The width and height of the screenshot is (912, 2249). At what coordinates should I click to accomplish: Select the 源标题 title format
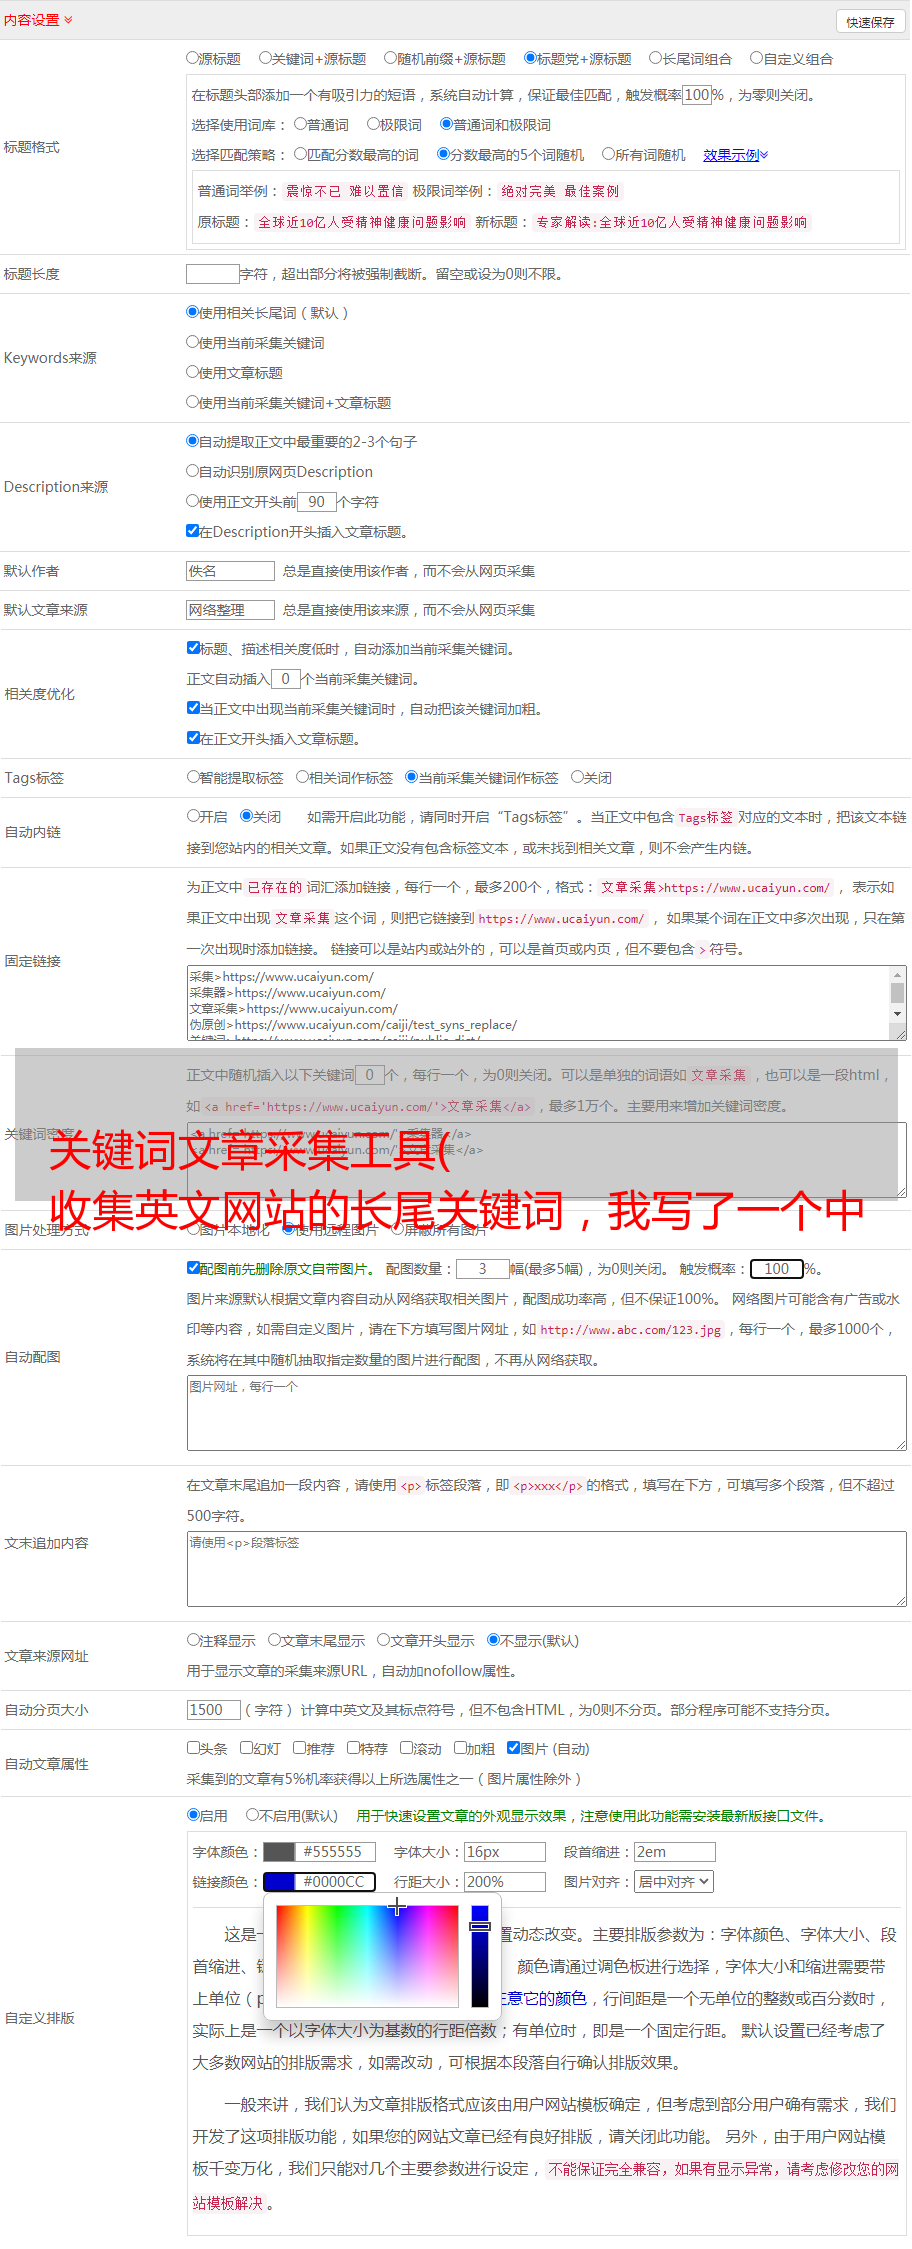tap(192, 58)
